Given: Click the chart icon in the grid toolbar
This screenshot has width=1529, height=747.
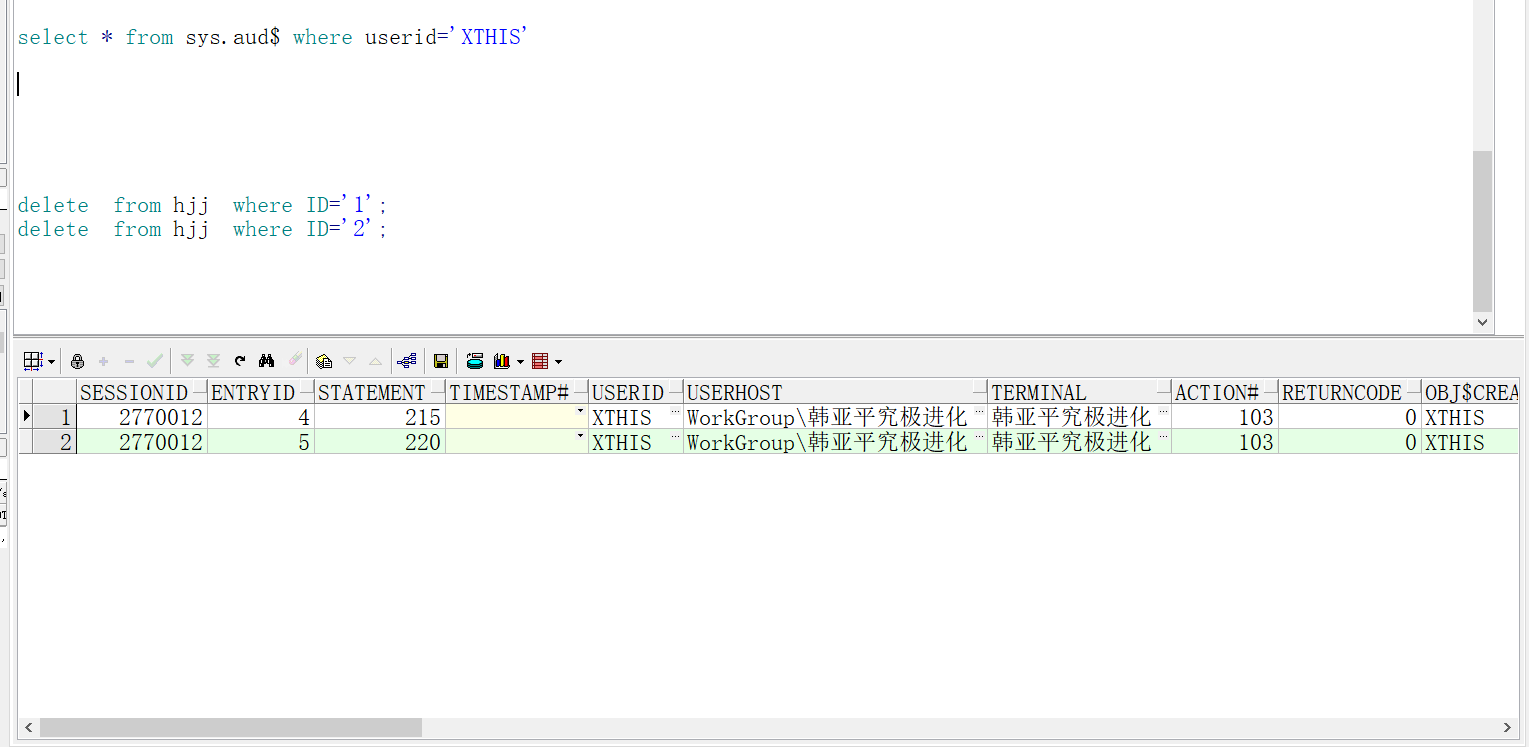Looking at the screenshot, I should pos(501,361).
